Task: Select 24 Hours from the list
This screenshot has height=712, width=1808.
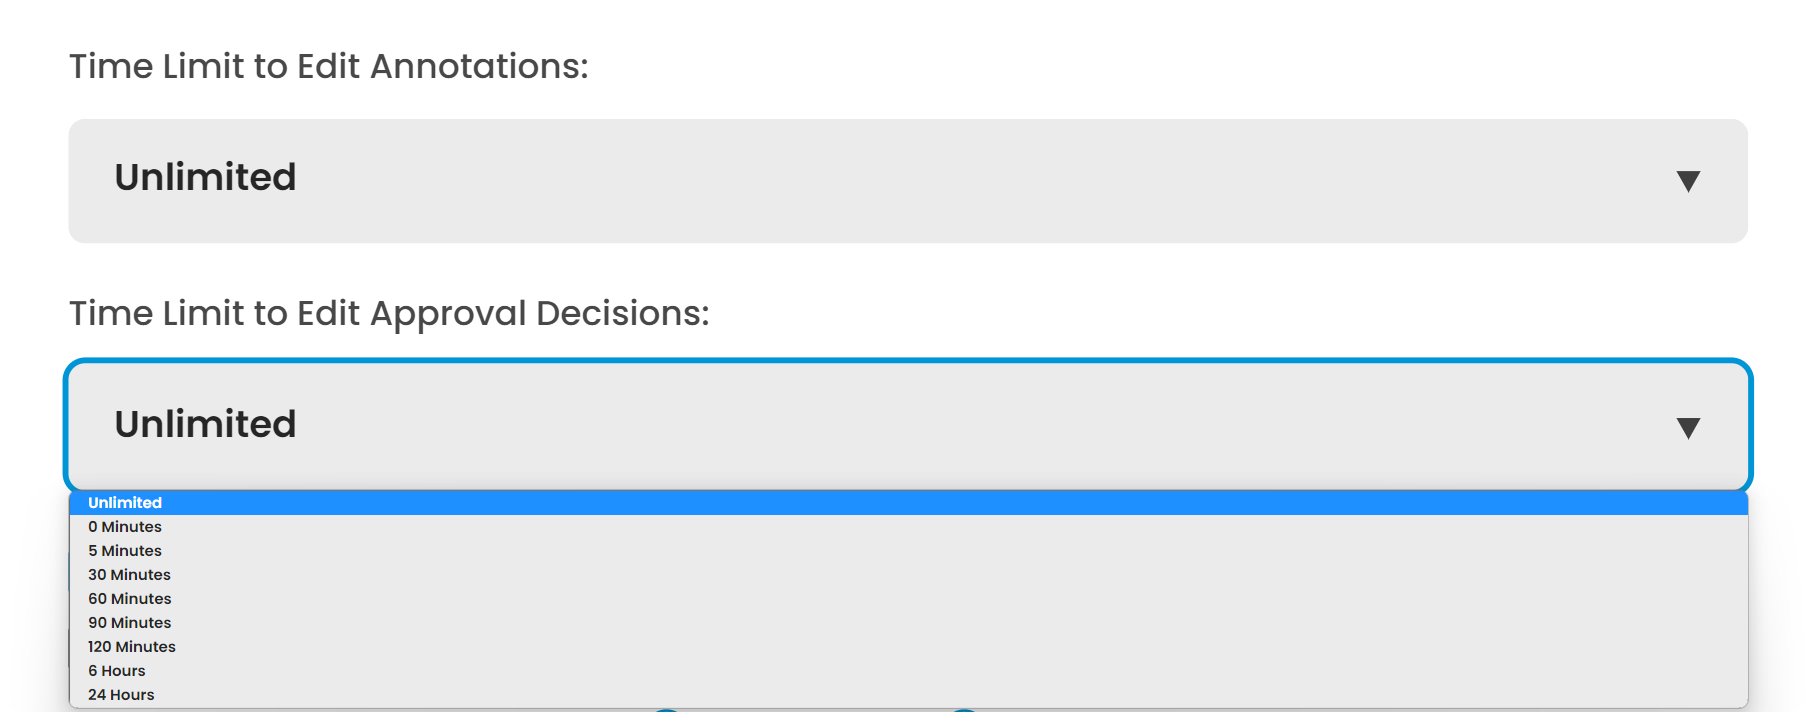Action: [x=121, y=695]
